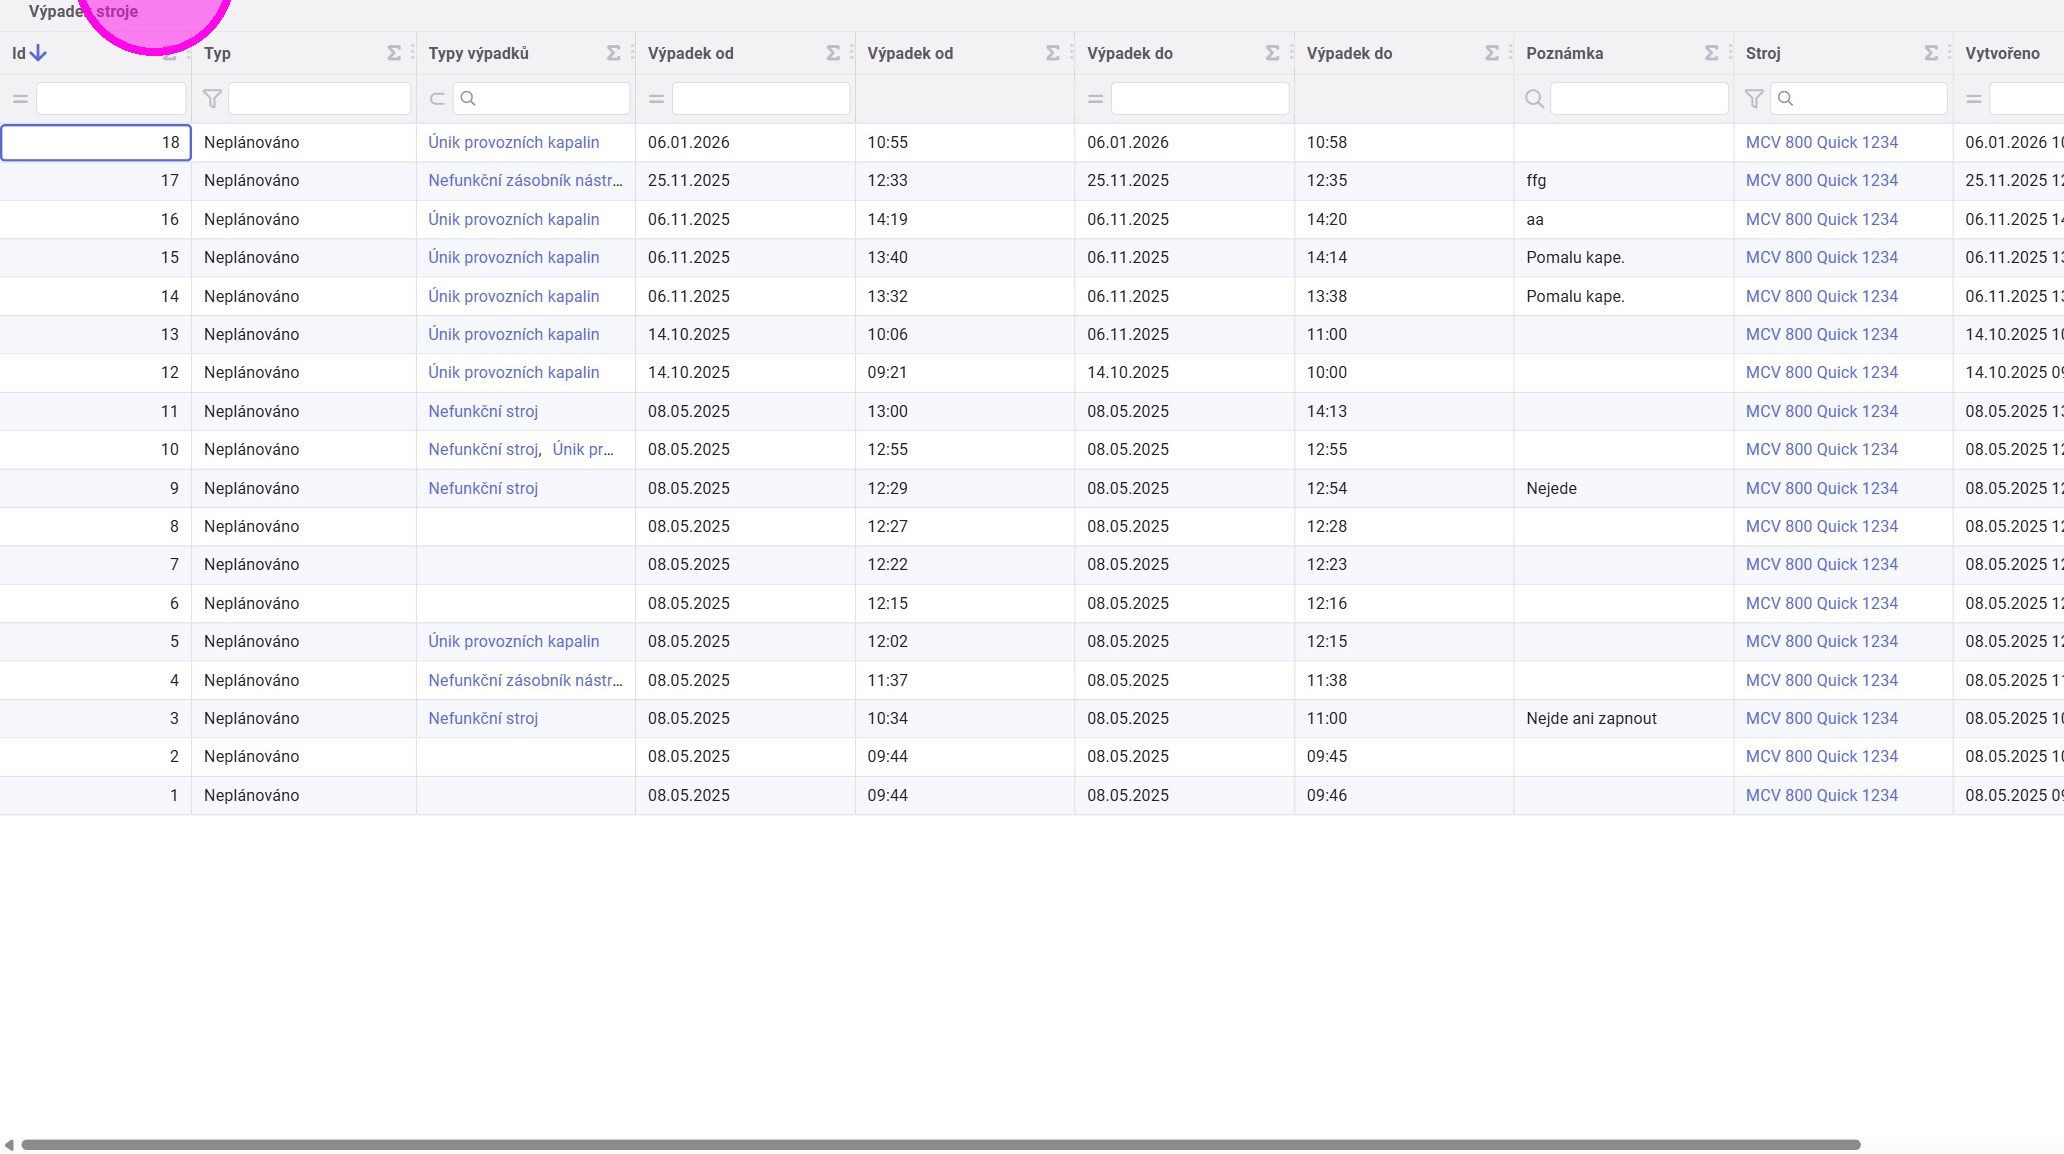Screen dimensions: 2064x1154
Task: Click the sigma icon in Typ column
Action: coord(394,53)
